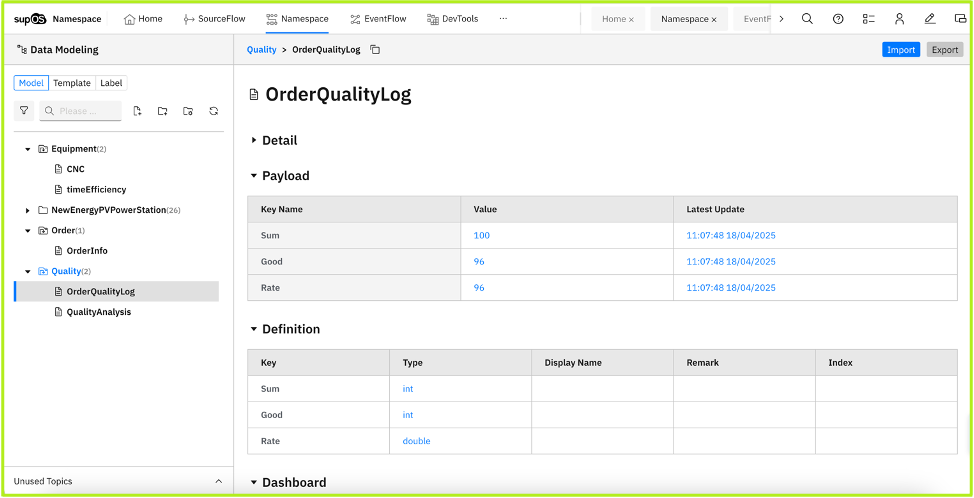
Task: Switch to the Template tab
Action: click(x=72, y=83)
